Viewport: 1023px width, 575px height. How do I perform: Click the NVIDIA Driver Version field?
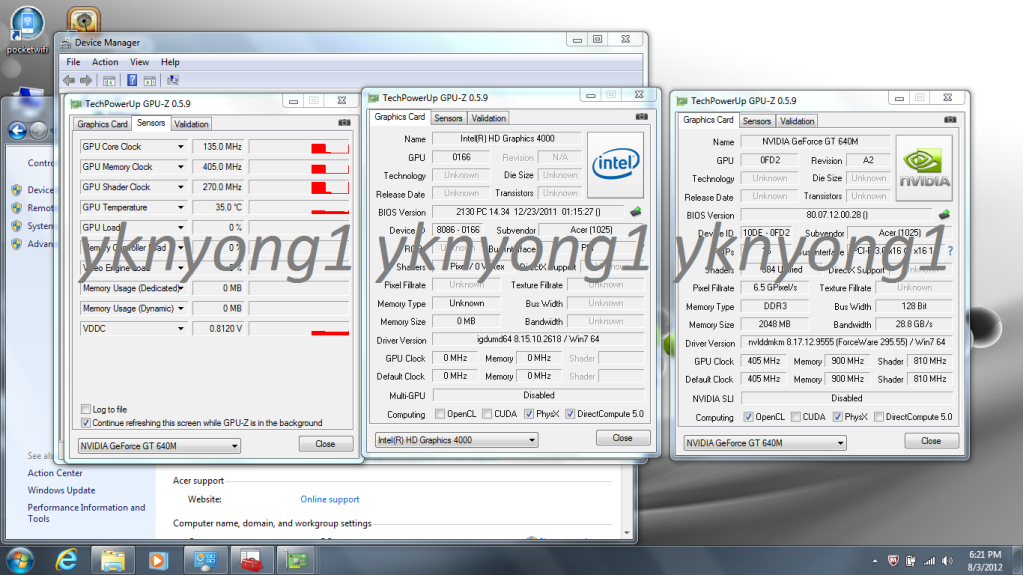point(847,342)
